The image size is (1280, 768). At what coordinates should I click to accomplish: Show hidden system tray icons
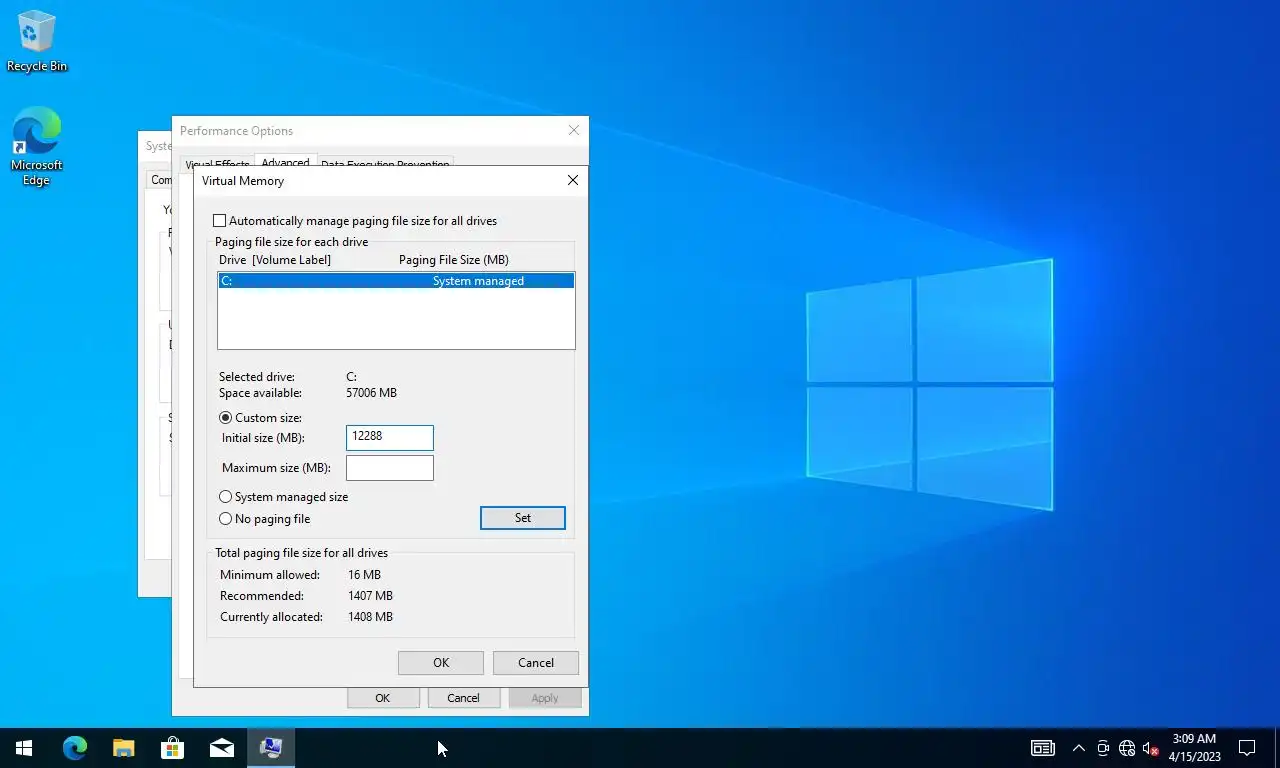tap(1079, 748)
